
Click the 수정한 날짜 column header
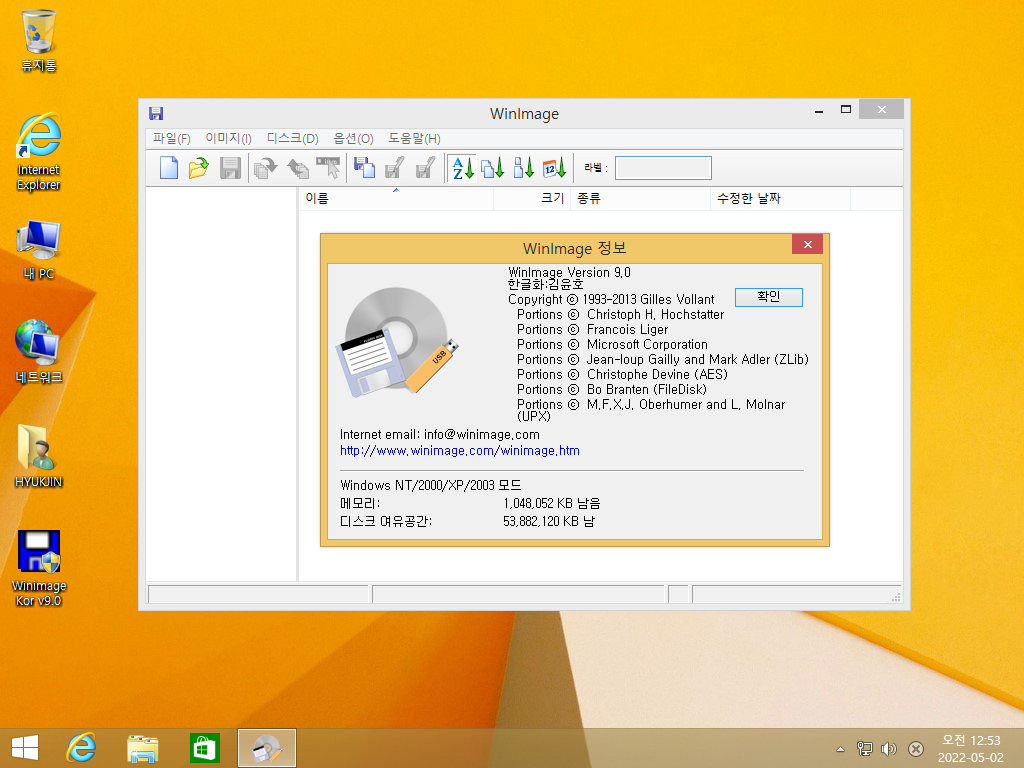pos(780,199)
